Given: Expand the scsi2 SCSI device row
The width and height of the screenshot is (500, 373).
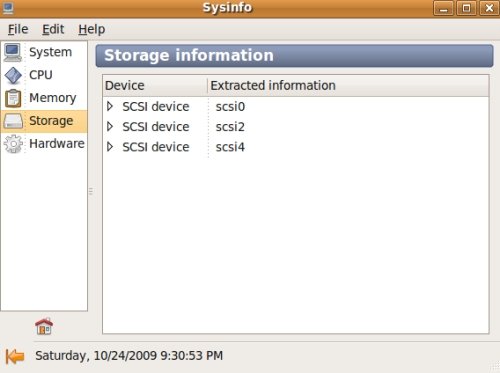Looking at the screenshot, I should coord(110,127).
